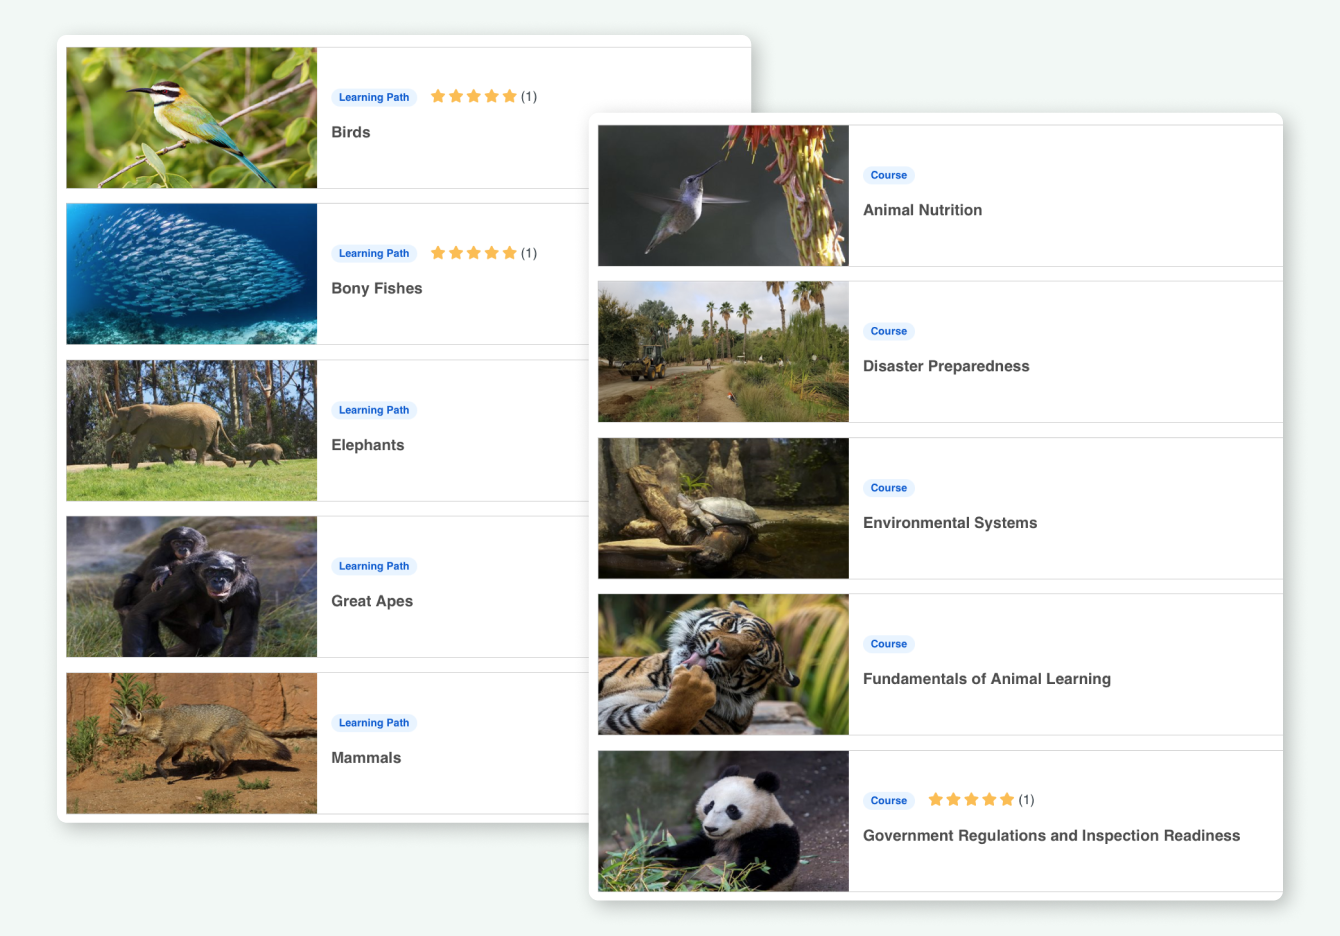Open the Birds learning path title
This screenshot has width=1340, height=936.
point(351,132)
